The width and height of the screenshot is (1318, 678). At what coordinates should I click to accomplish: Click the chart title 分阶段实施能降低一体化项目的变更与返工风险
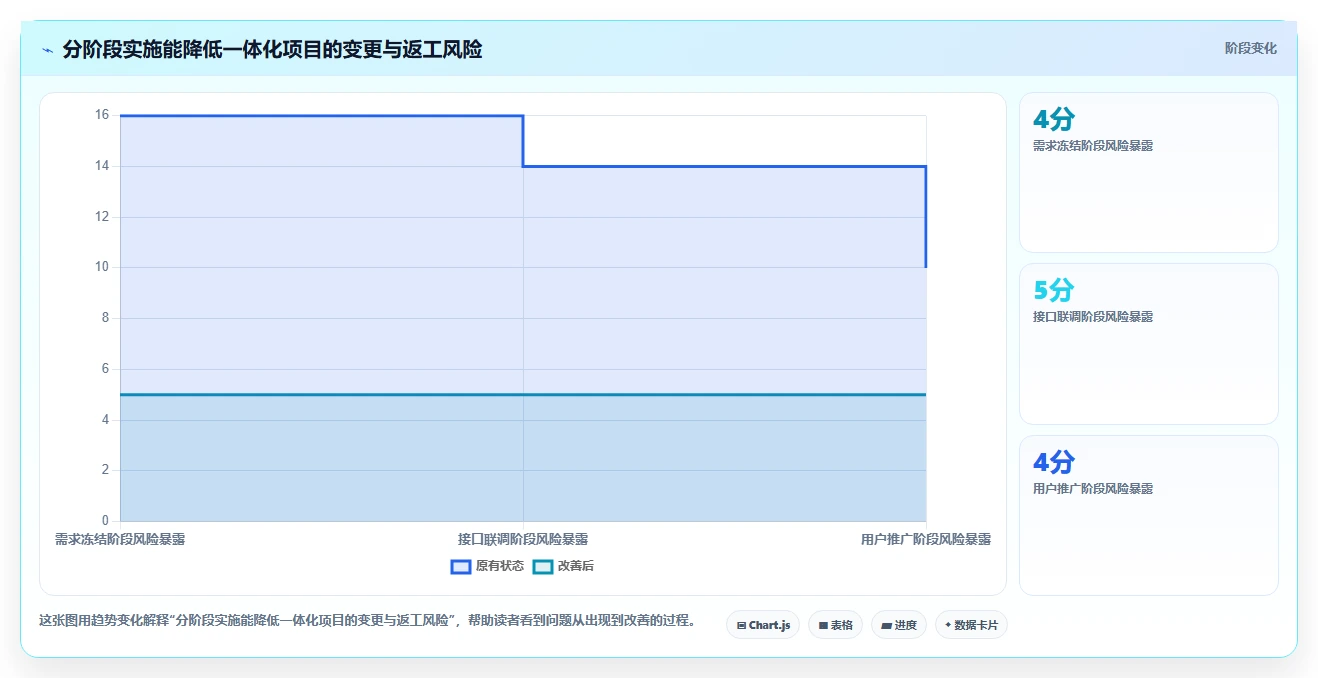click(x=272, y=49)
